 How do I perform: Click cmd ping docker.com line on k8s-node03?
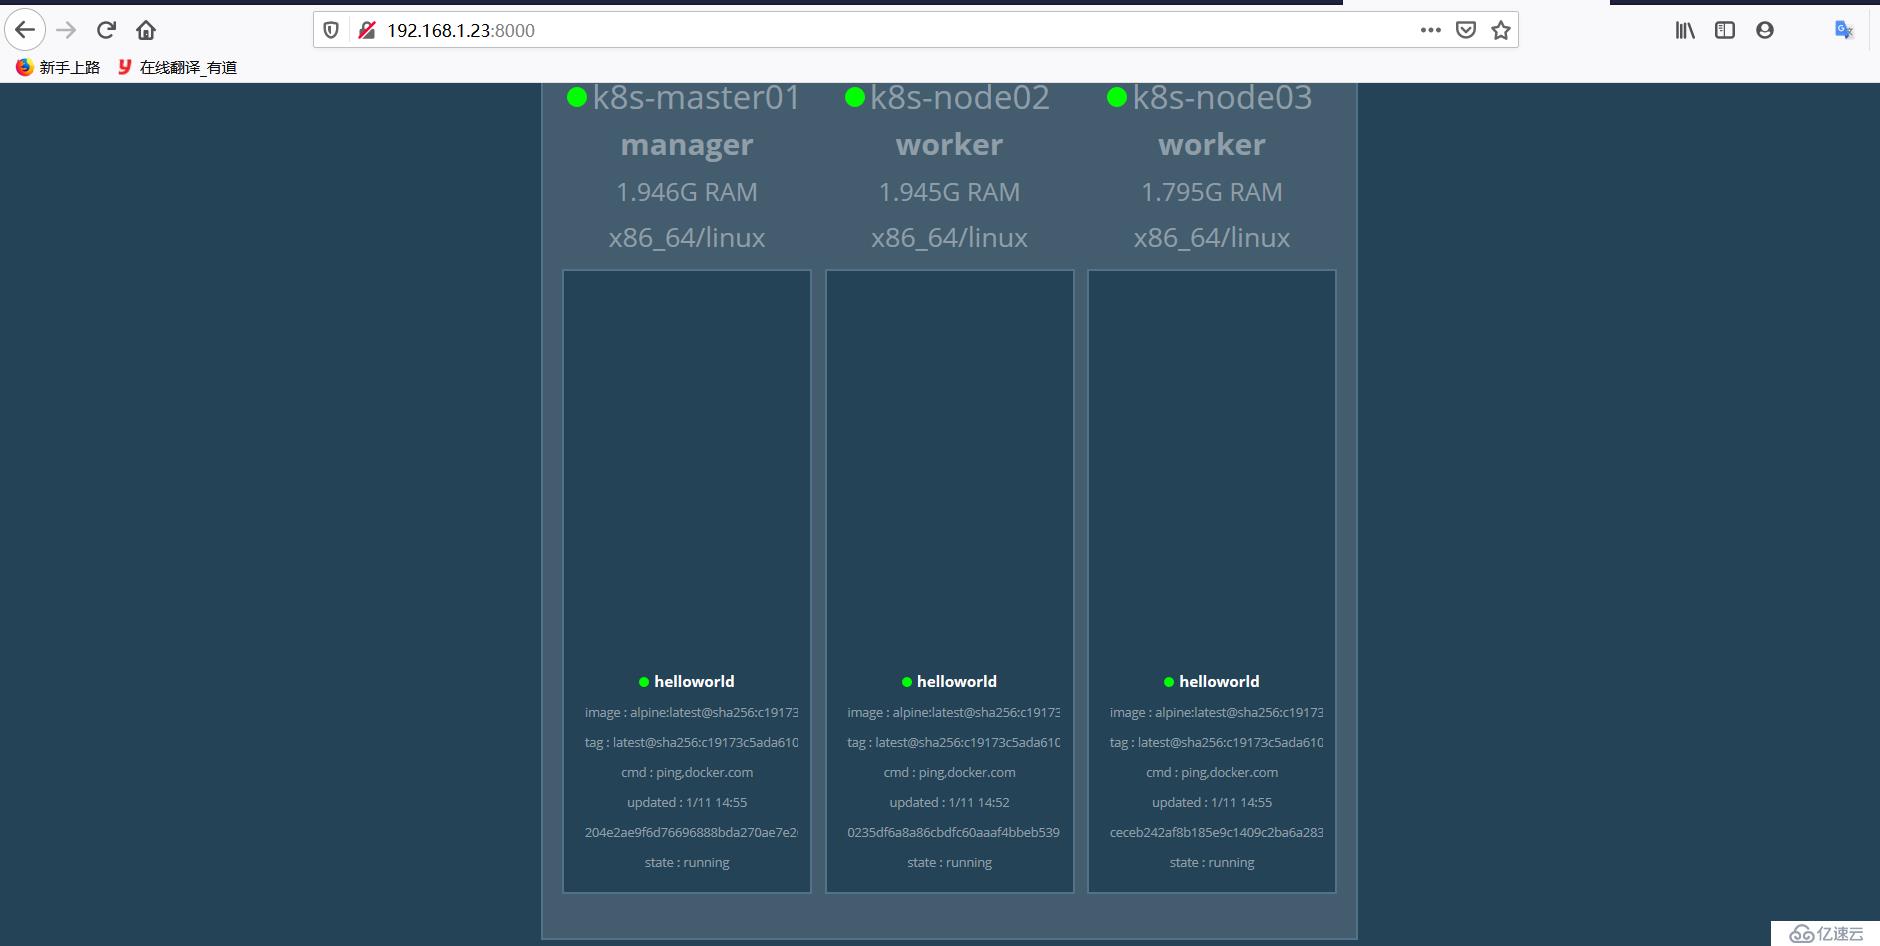pyautogui.click(x=1212, y=772)
